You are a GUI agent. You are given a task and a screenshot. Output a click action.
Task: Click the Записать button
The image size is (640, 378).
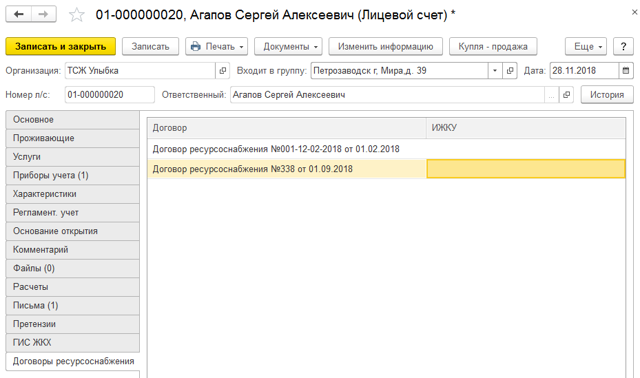pos(150,47)
